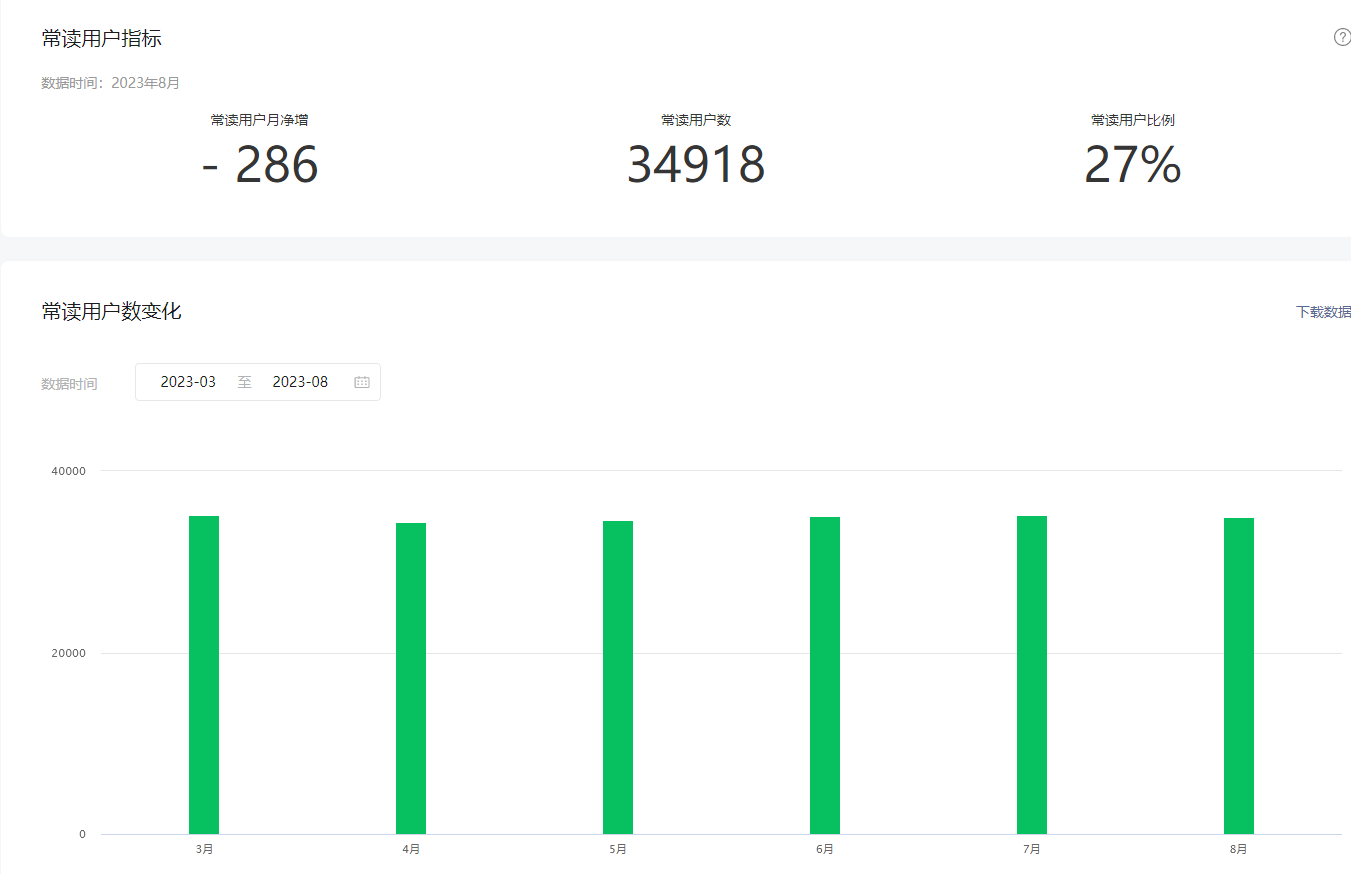Click the 8月 axis label
Screen dimensions: 1351x874
1239,849
